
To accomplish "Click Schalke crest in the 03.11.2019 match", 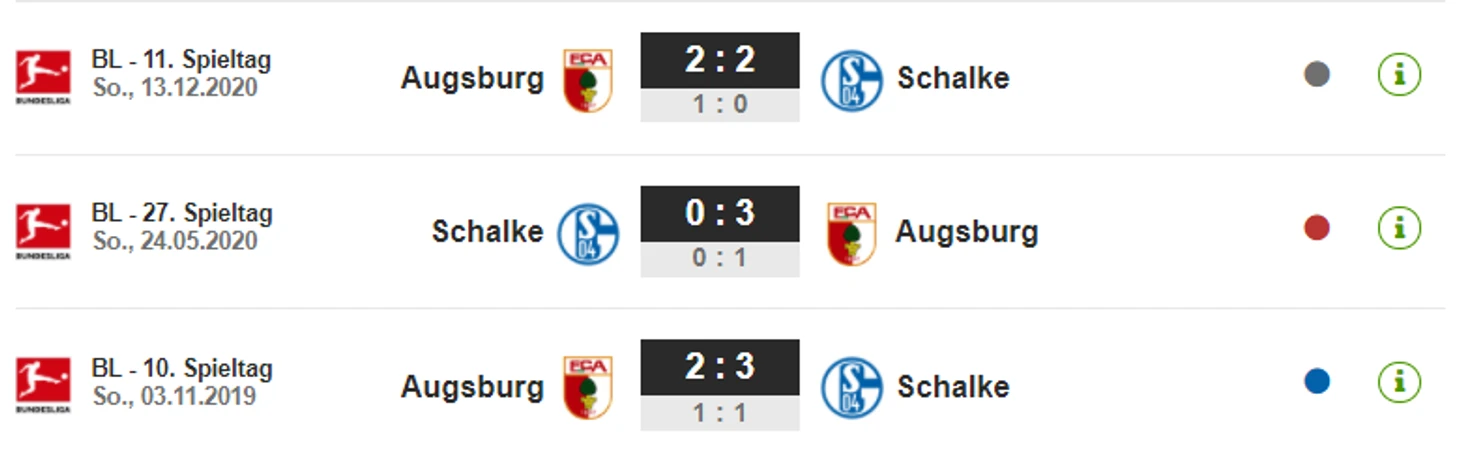I will coord(851,387).
